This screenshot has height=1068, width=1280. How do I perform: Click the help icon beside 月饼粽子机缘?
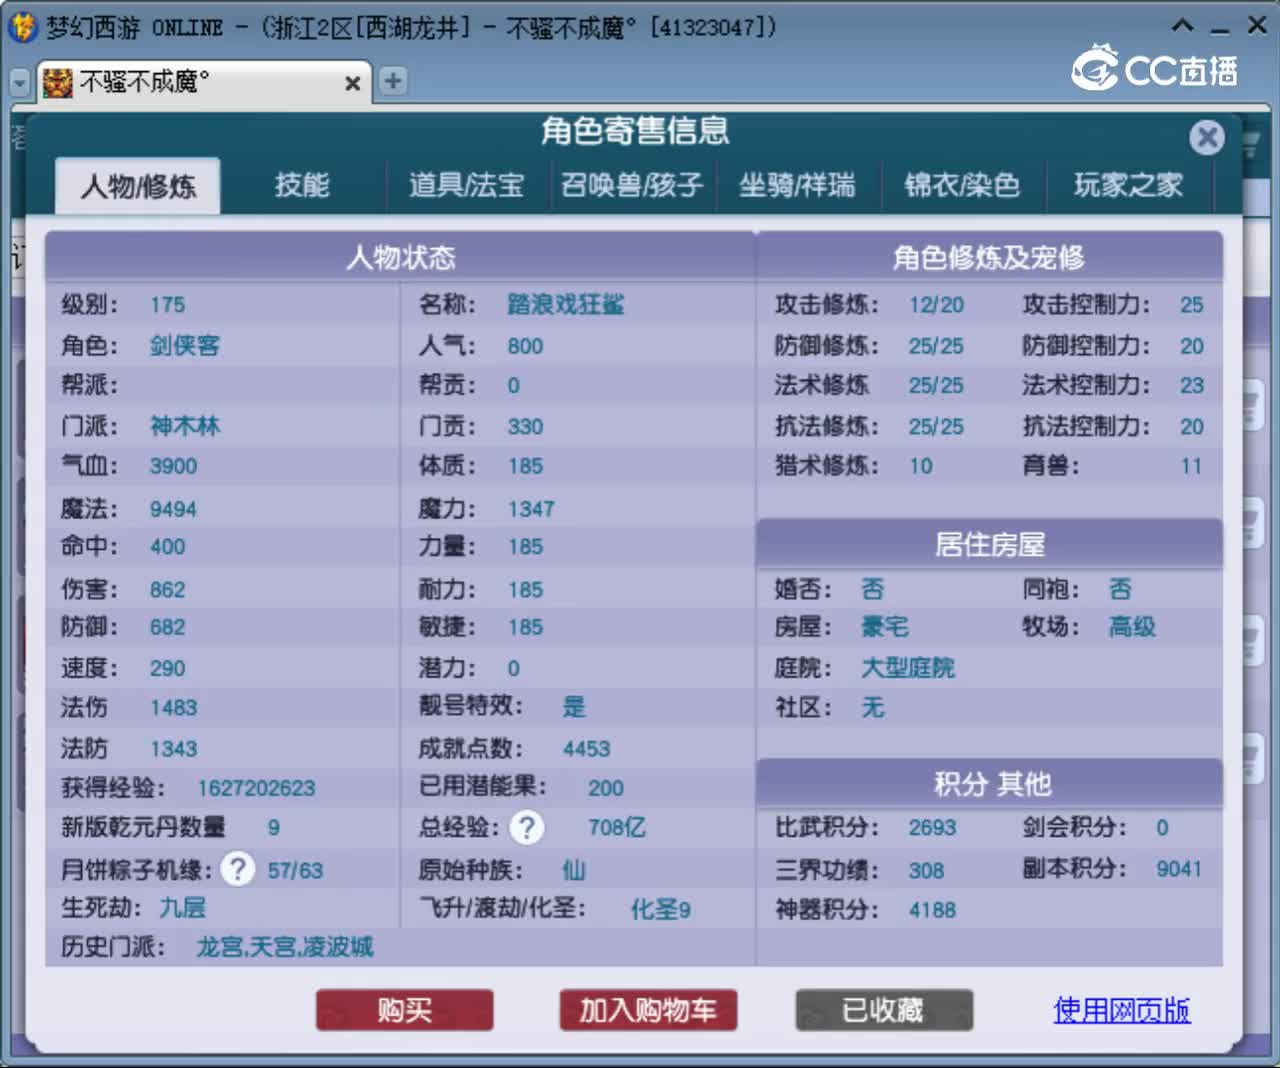pos(237,868)
